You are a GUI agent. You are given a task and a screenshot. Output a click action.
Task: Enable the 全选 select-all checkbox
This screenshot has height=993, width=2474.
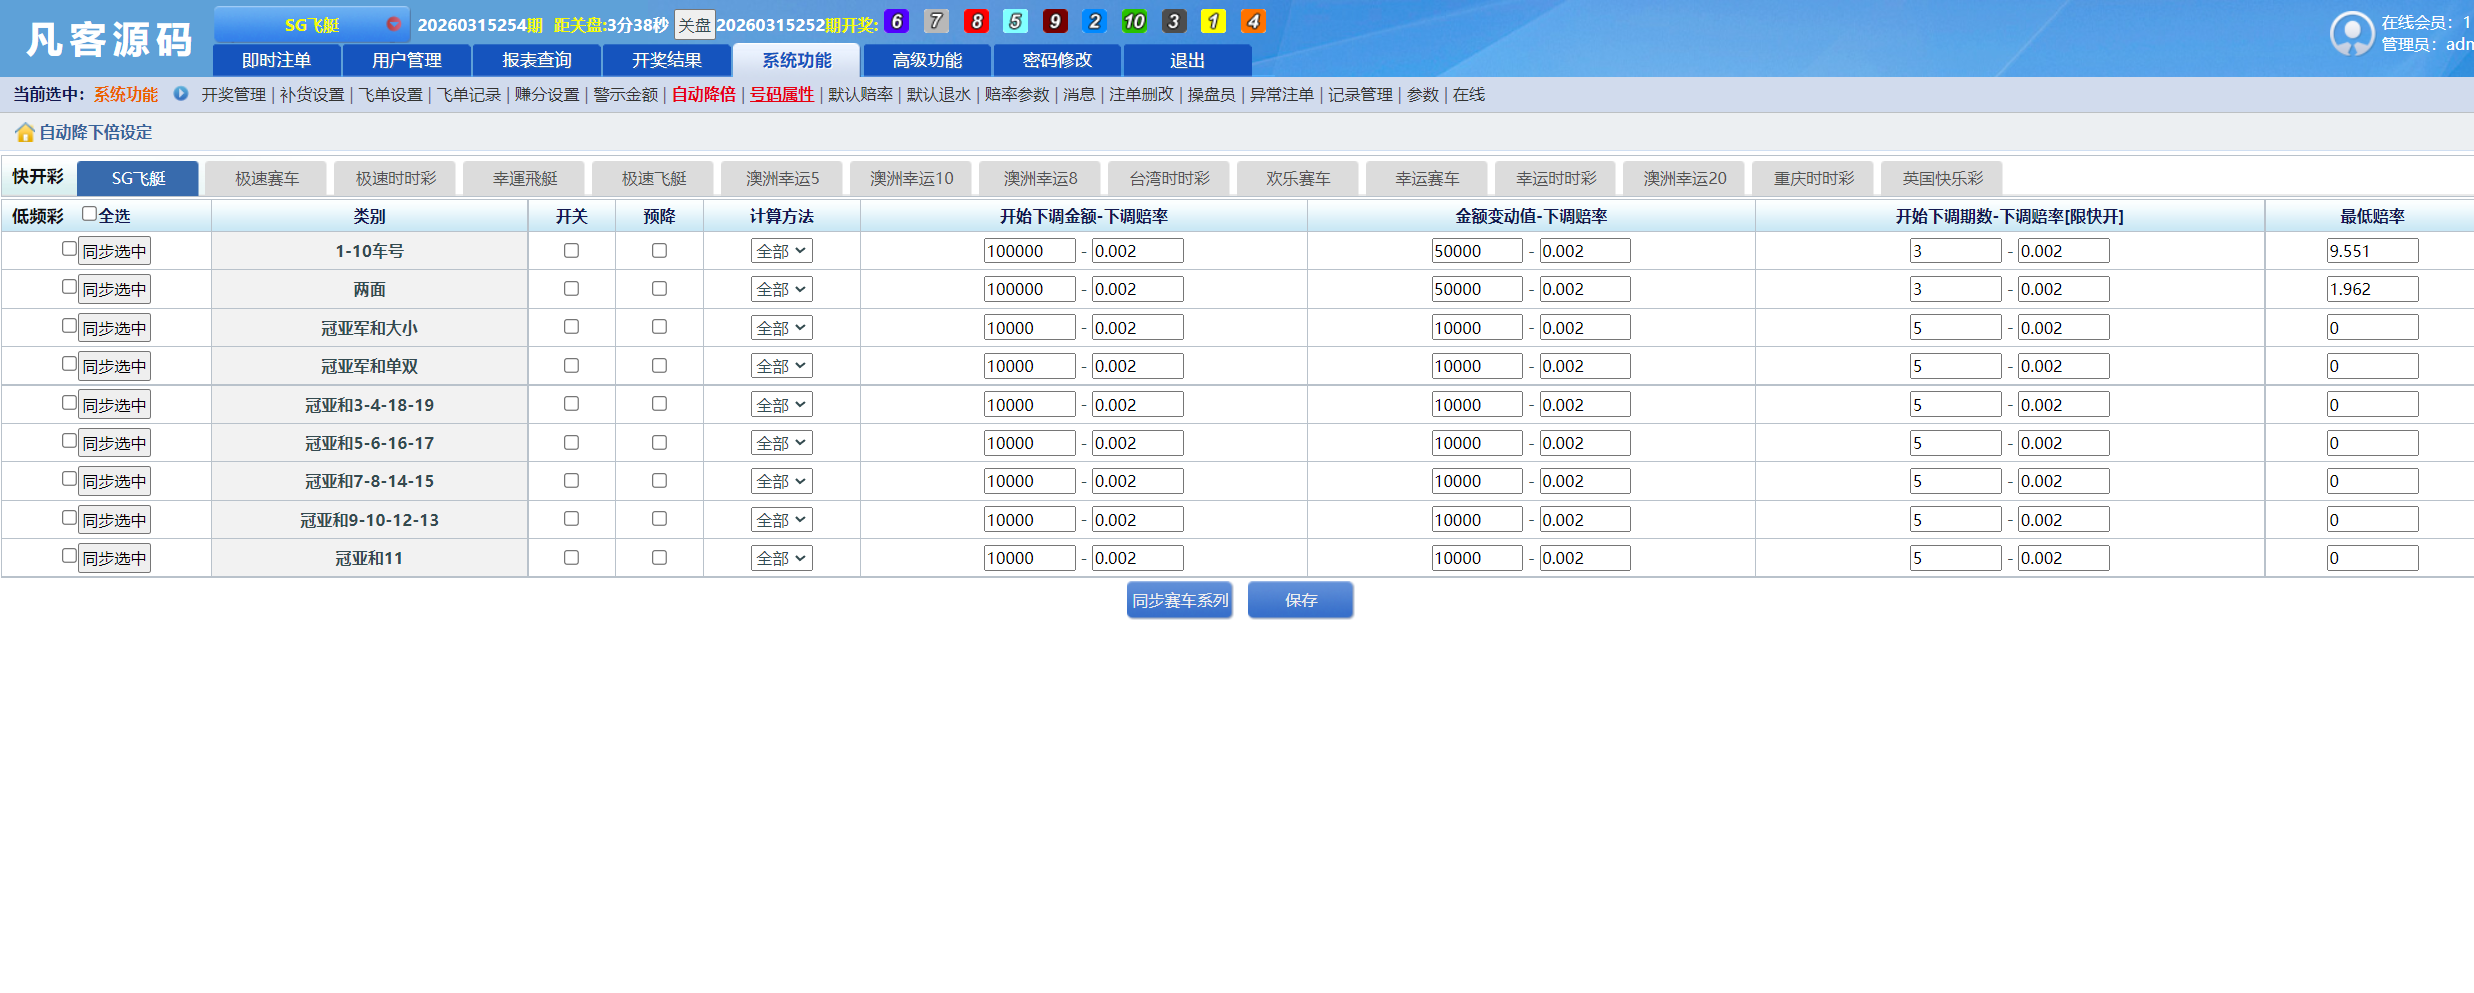point(88,213)
